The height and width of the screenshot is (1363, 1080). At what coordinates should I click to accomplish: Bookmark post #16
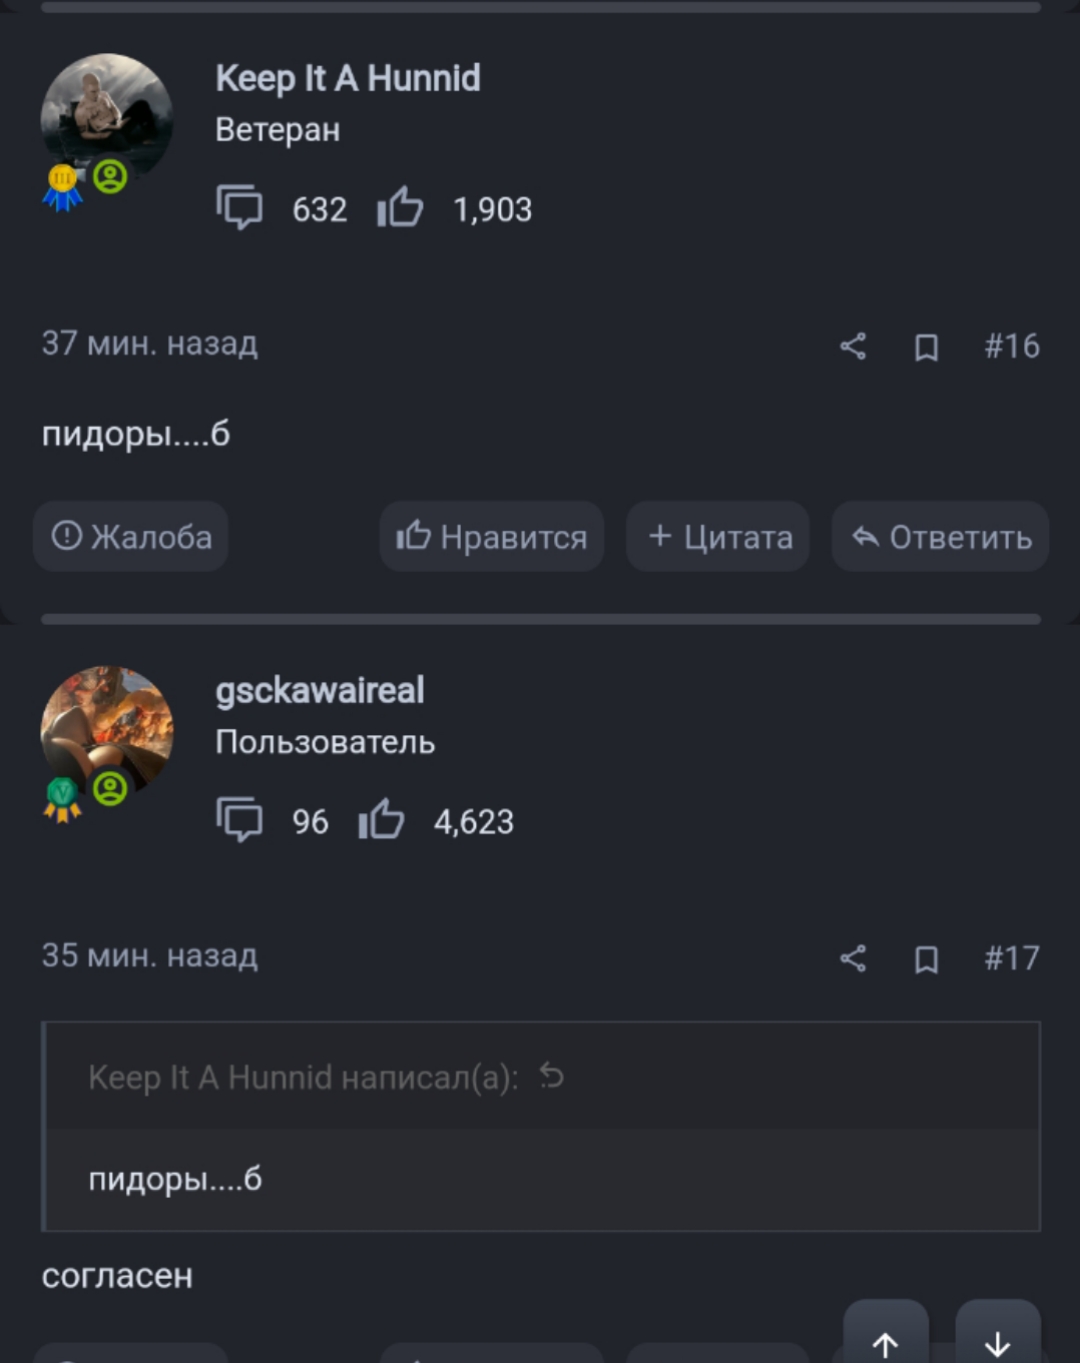pos(926,347)
